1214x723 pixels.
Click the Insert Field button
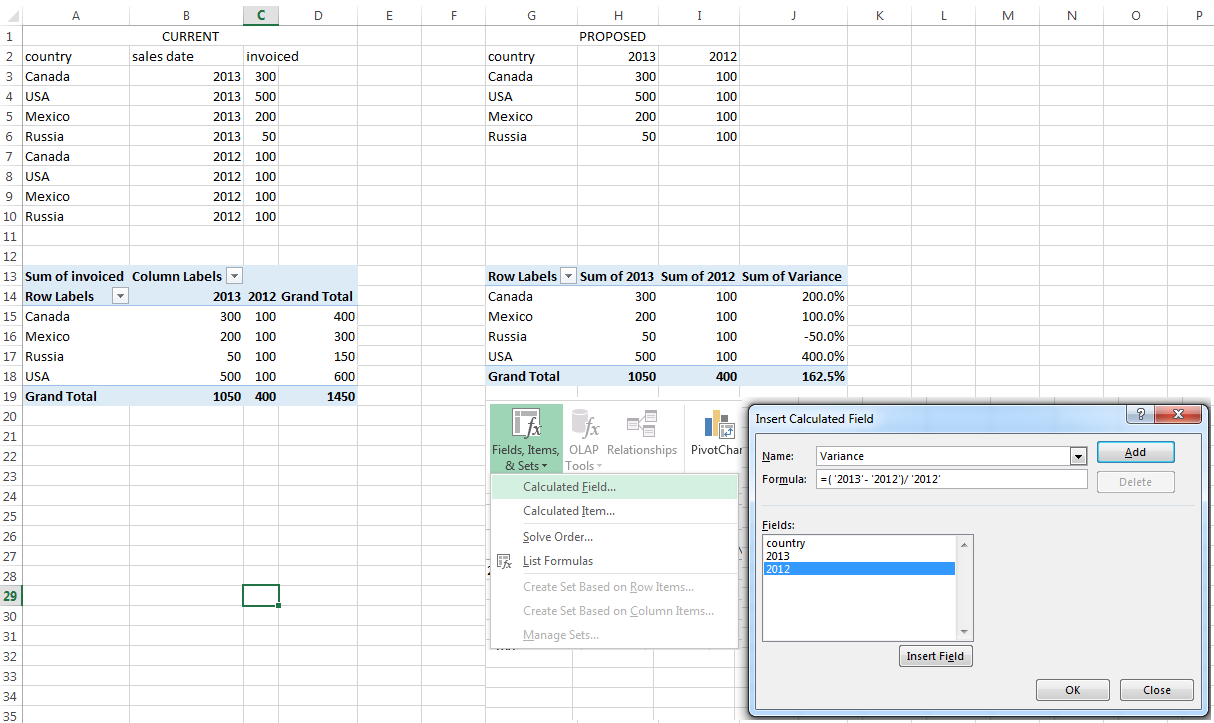pos(936,656)
